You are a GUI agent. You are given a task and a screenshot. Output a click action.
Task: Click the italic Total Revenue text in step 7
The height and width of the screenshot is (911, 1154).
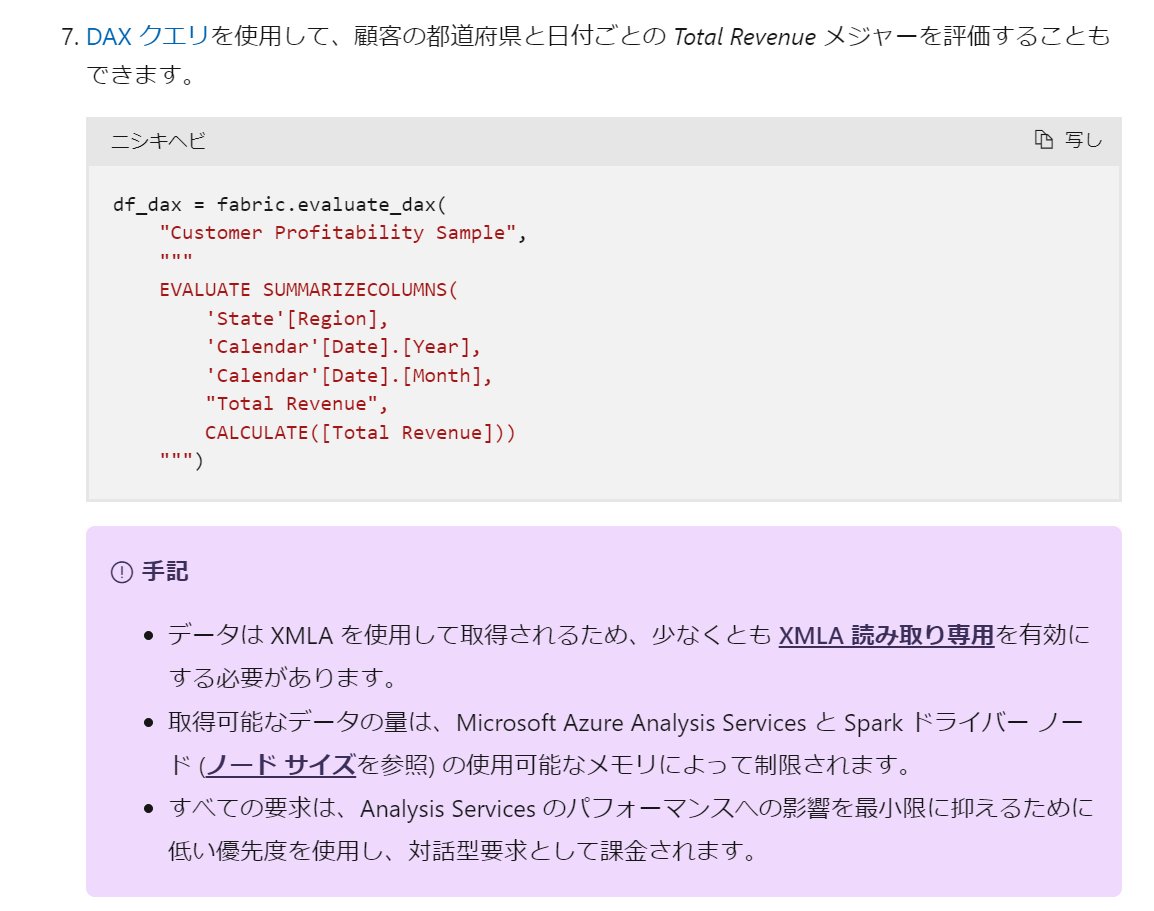coord(745,37)
